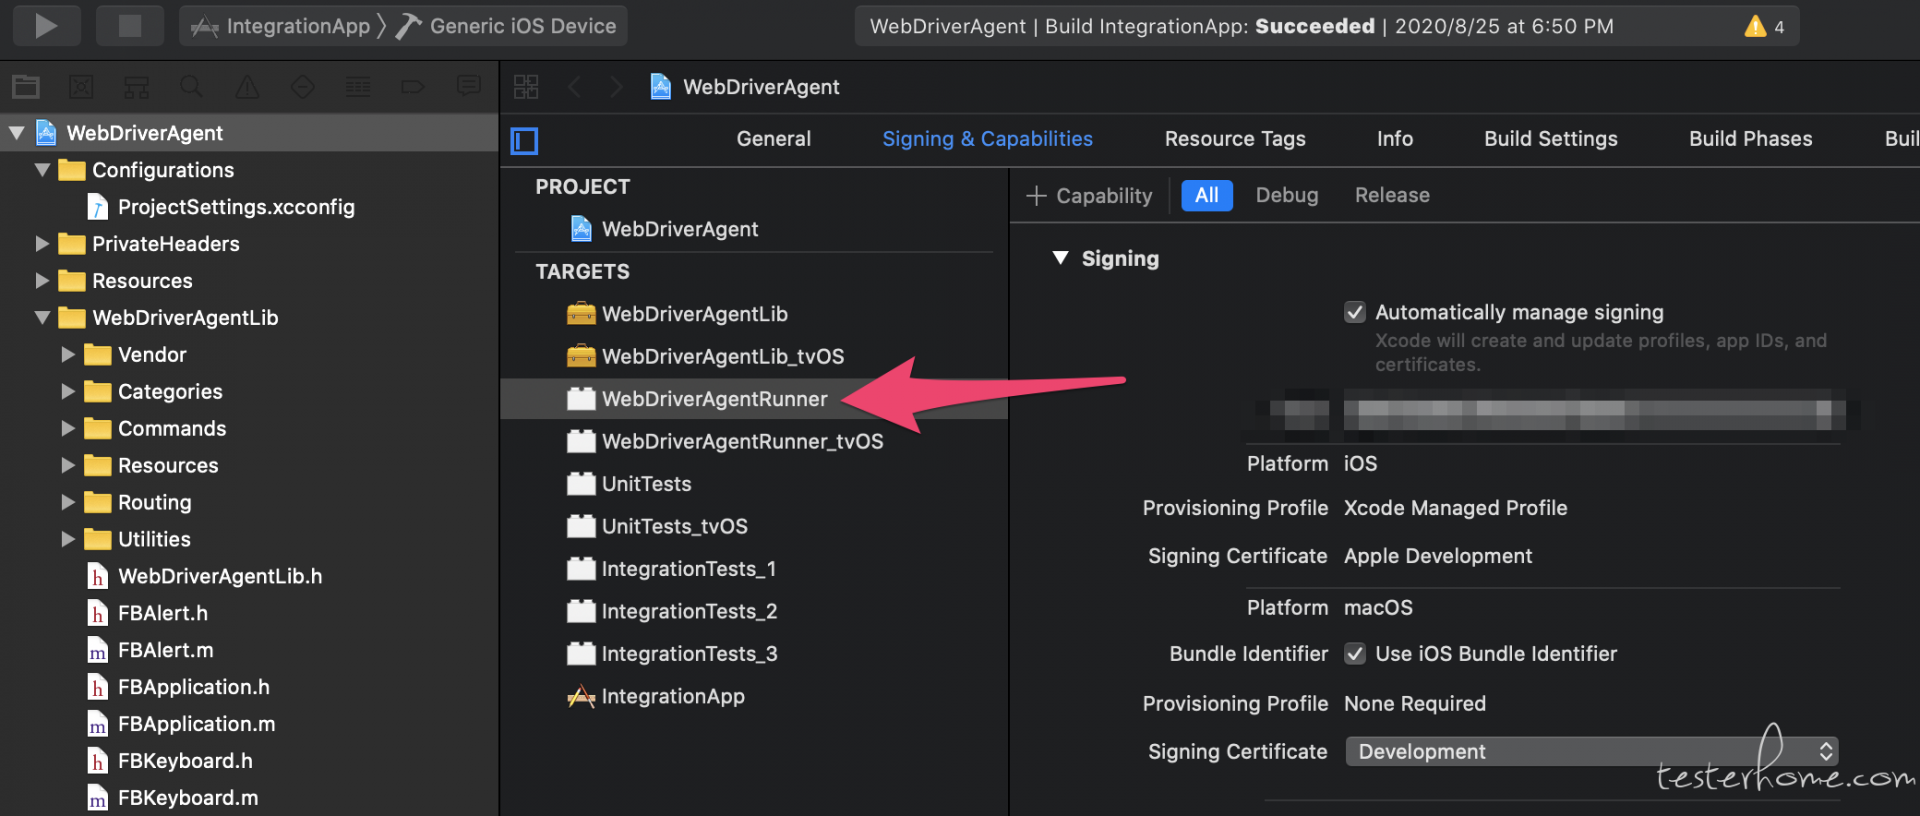Image resolution: width=1920 pixels, height=816 pixels.
Task: Open the Debug navigator
Action: click(358, 87)
